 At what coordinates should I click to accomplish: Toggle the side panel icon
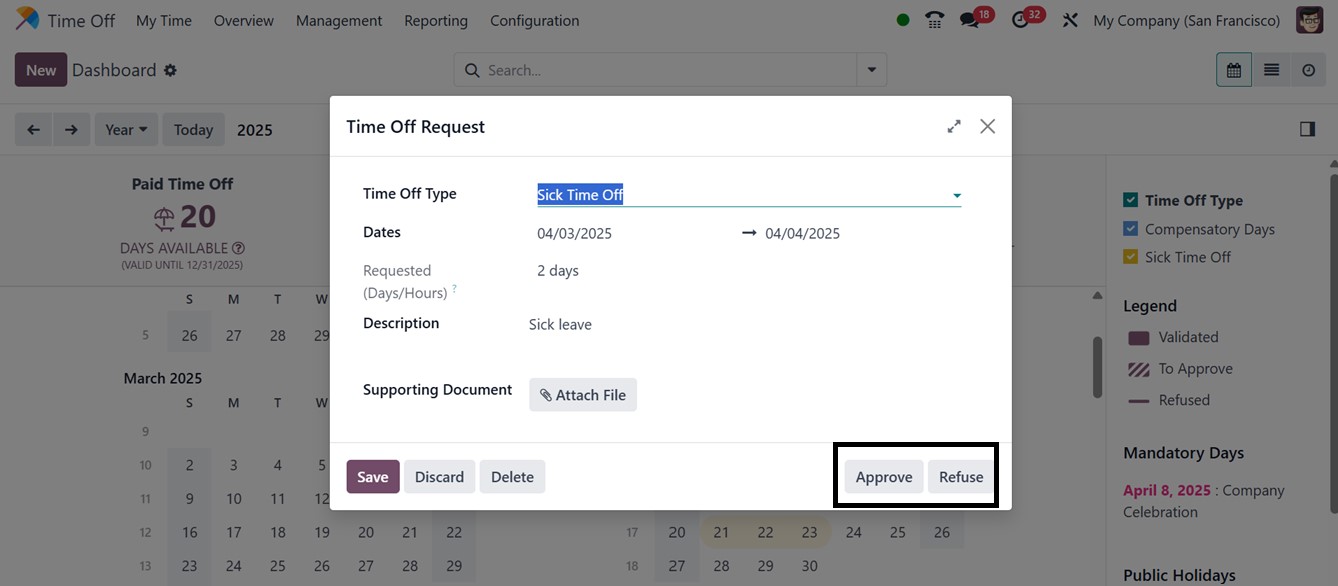coord(1307,129)
